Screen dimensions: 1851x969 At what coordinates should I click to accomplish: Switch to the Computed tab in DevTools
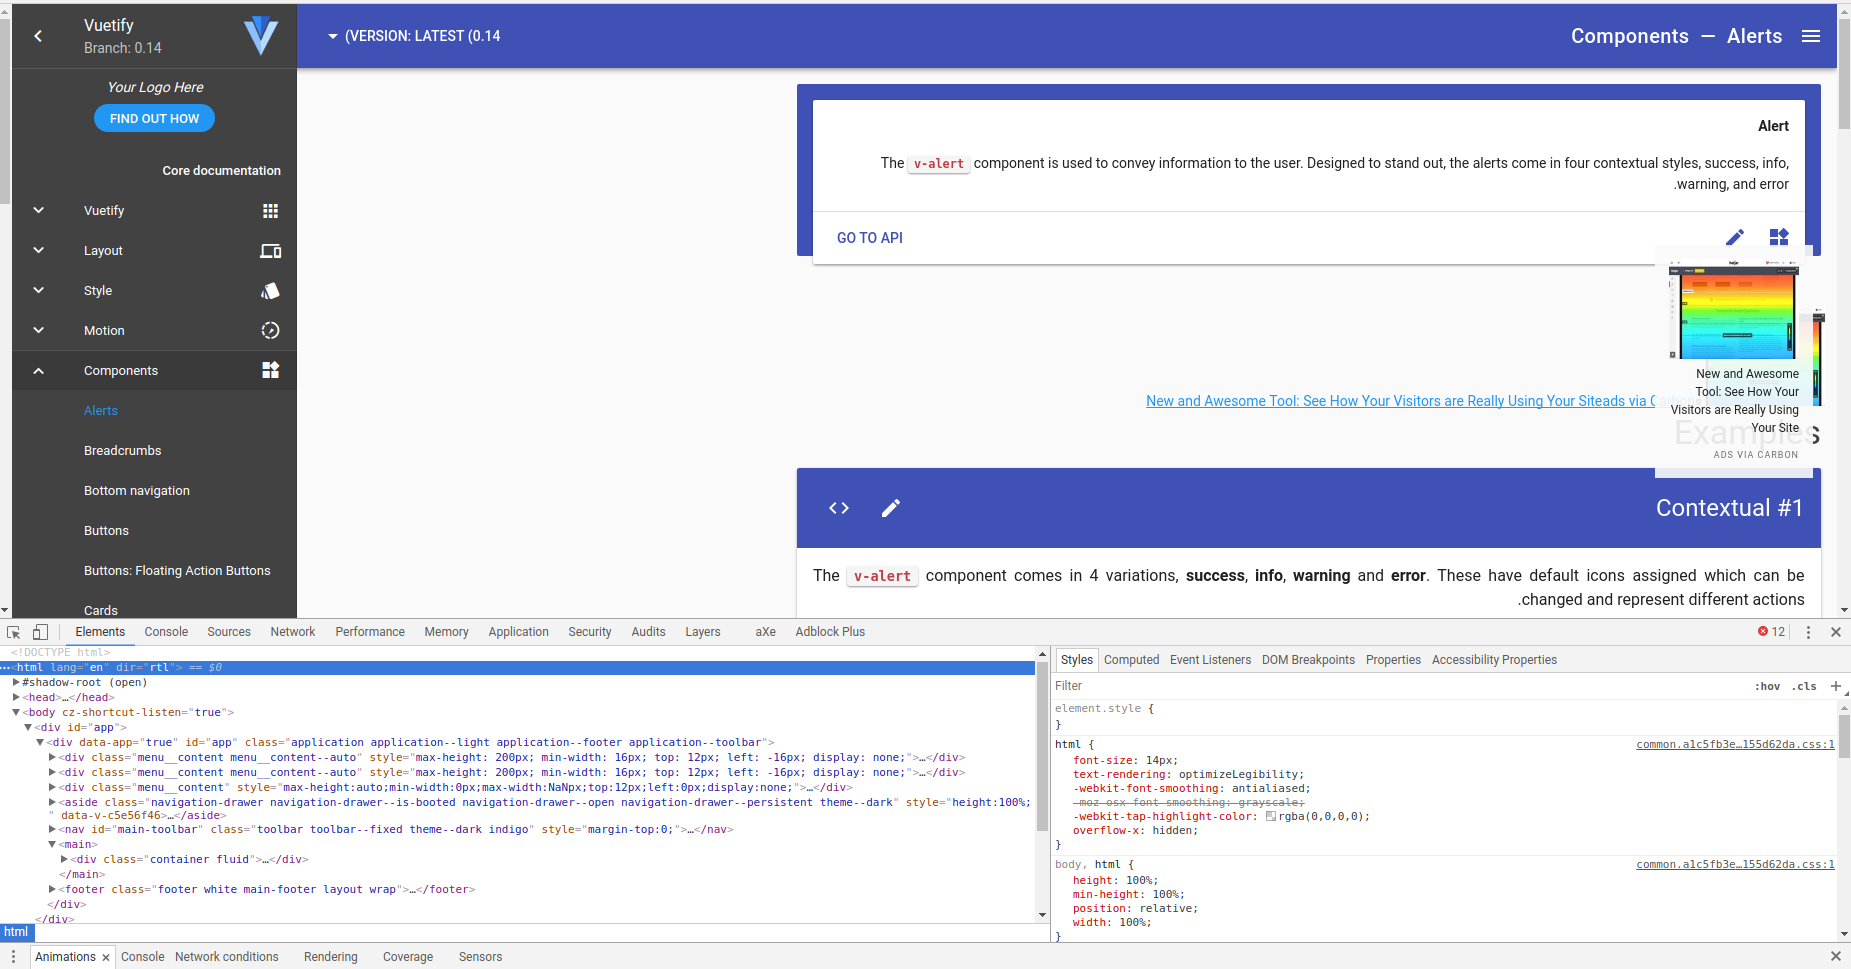click(x=1131, y=659)
